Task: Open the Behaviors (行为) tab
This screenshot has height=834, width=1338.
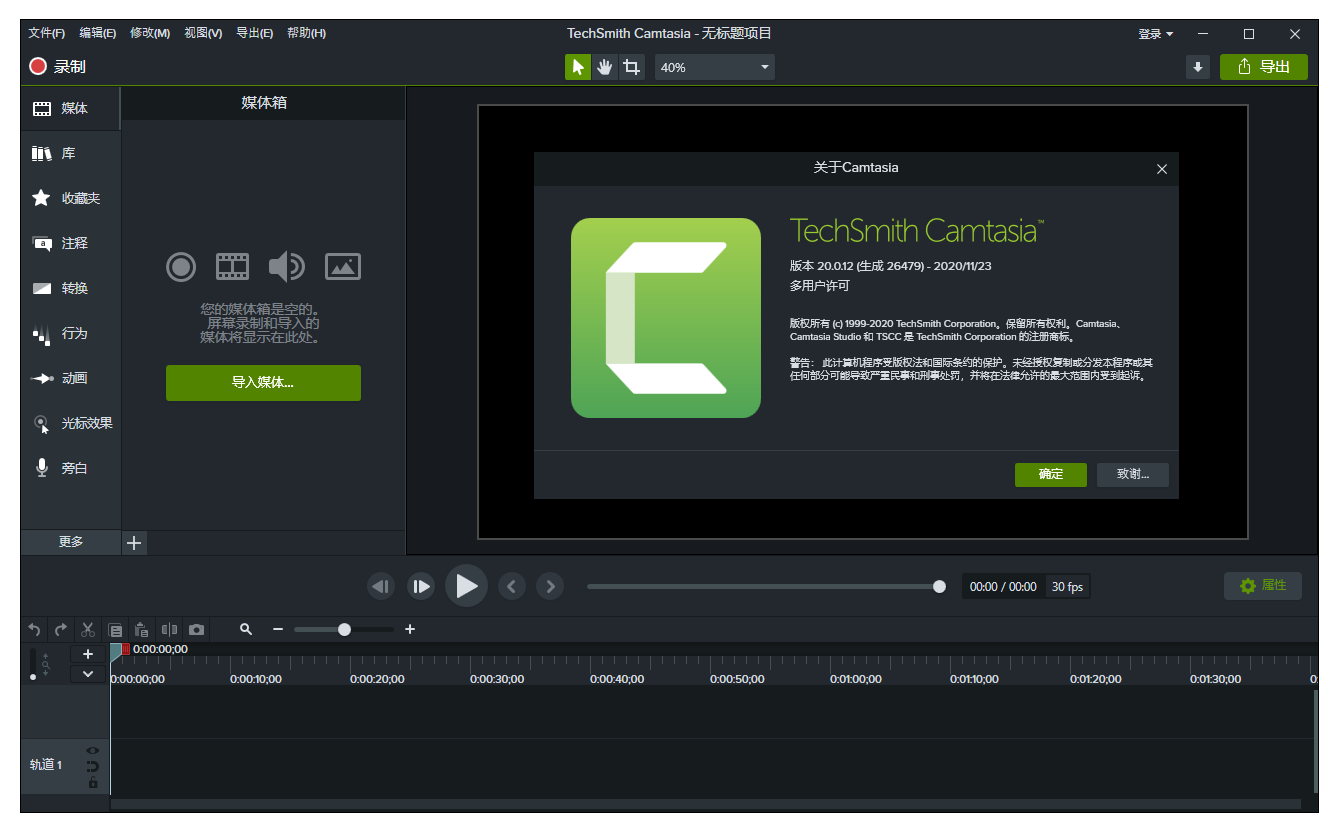Action: coord(71,333)
